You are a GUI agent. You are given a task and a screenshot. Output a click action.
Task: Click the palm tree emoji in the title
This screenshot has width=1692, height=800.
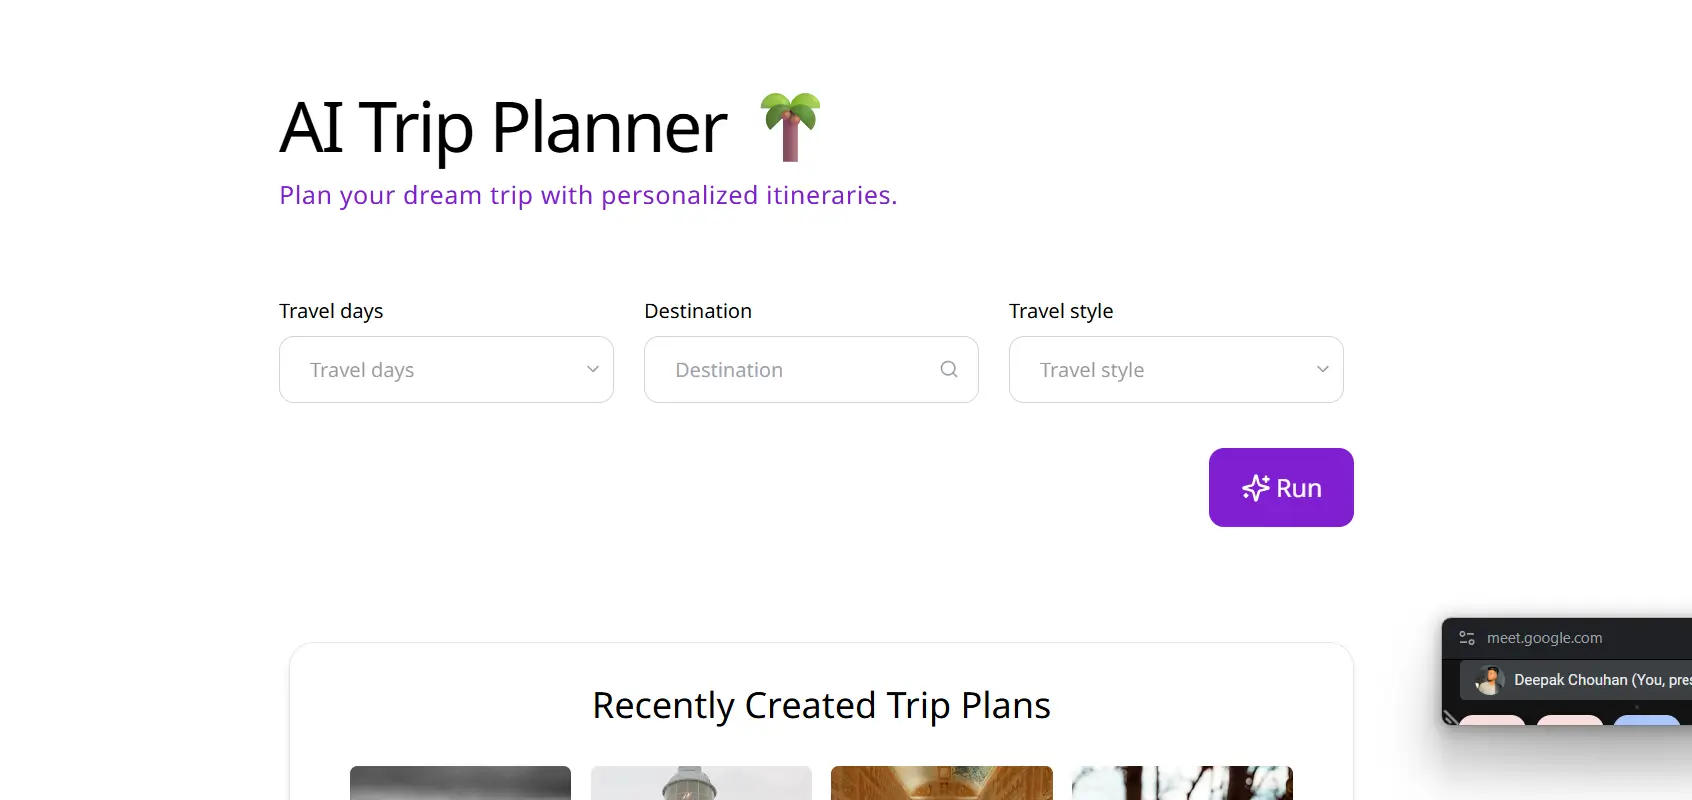(791, 126)
